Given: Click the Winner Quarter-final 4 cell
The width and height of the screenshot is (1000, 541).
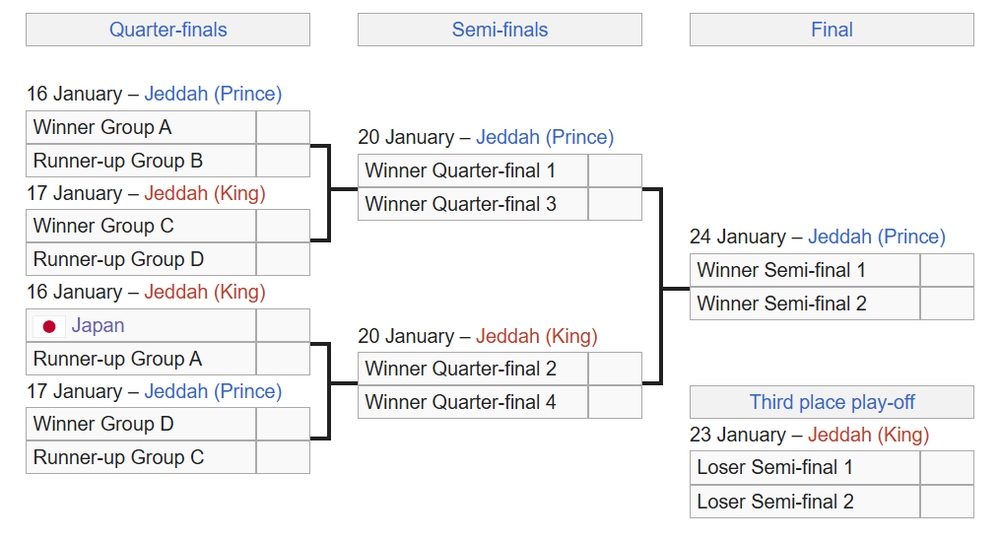Looking at the screenshot, I should coord(473,402).
